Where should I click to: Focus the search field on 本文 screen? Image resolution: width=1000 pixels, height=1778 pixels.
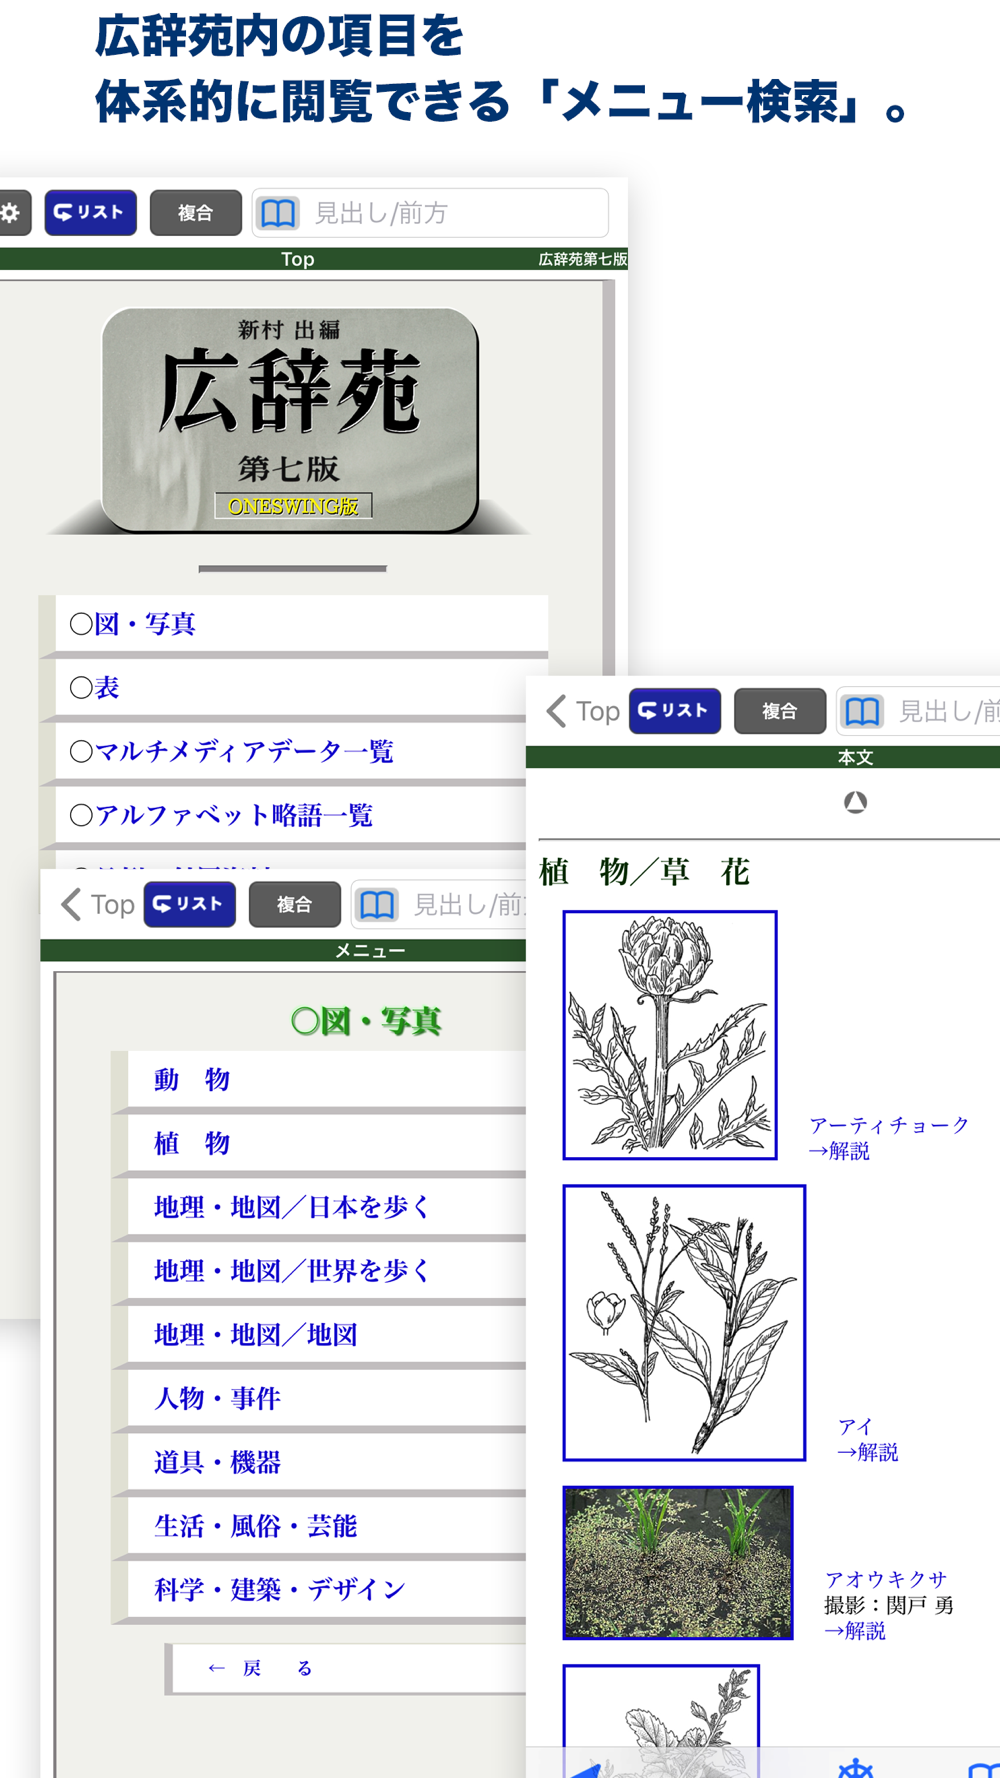918,711
